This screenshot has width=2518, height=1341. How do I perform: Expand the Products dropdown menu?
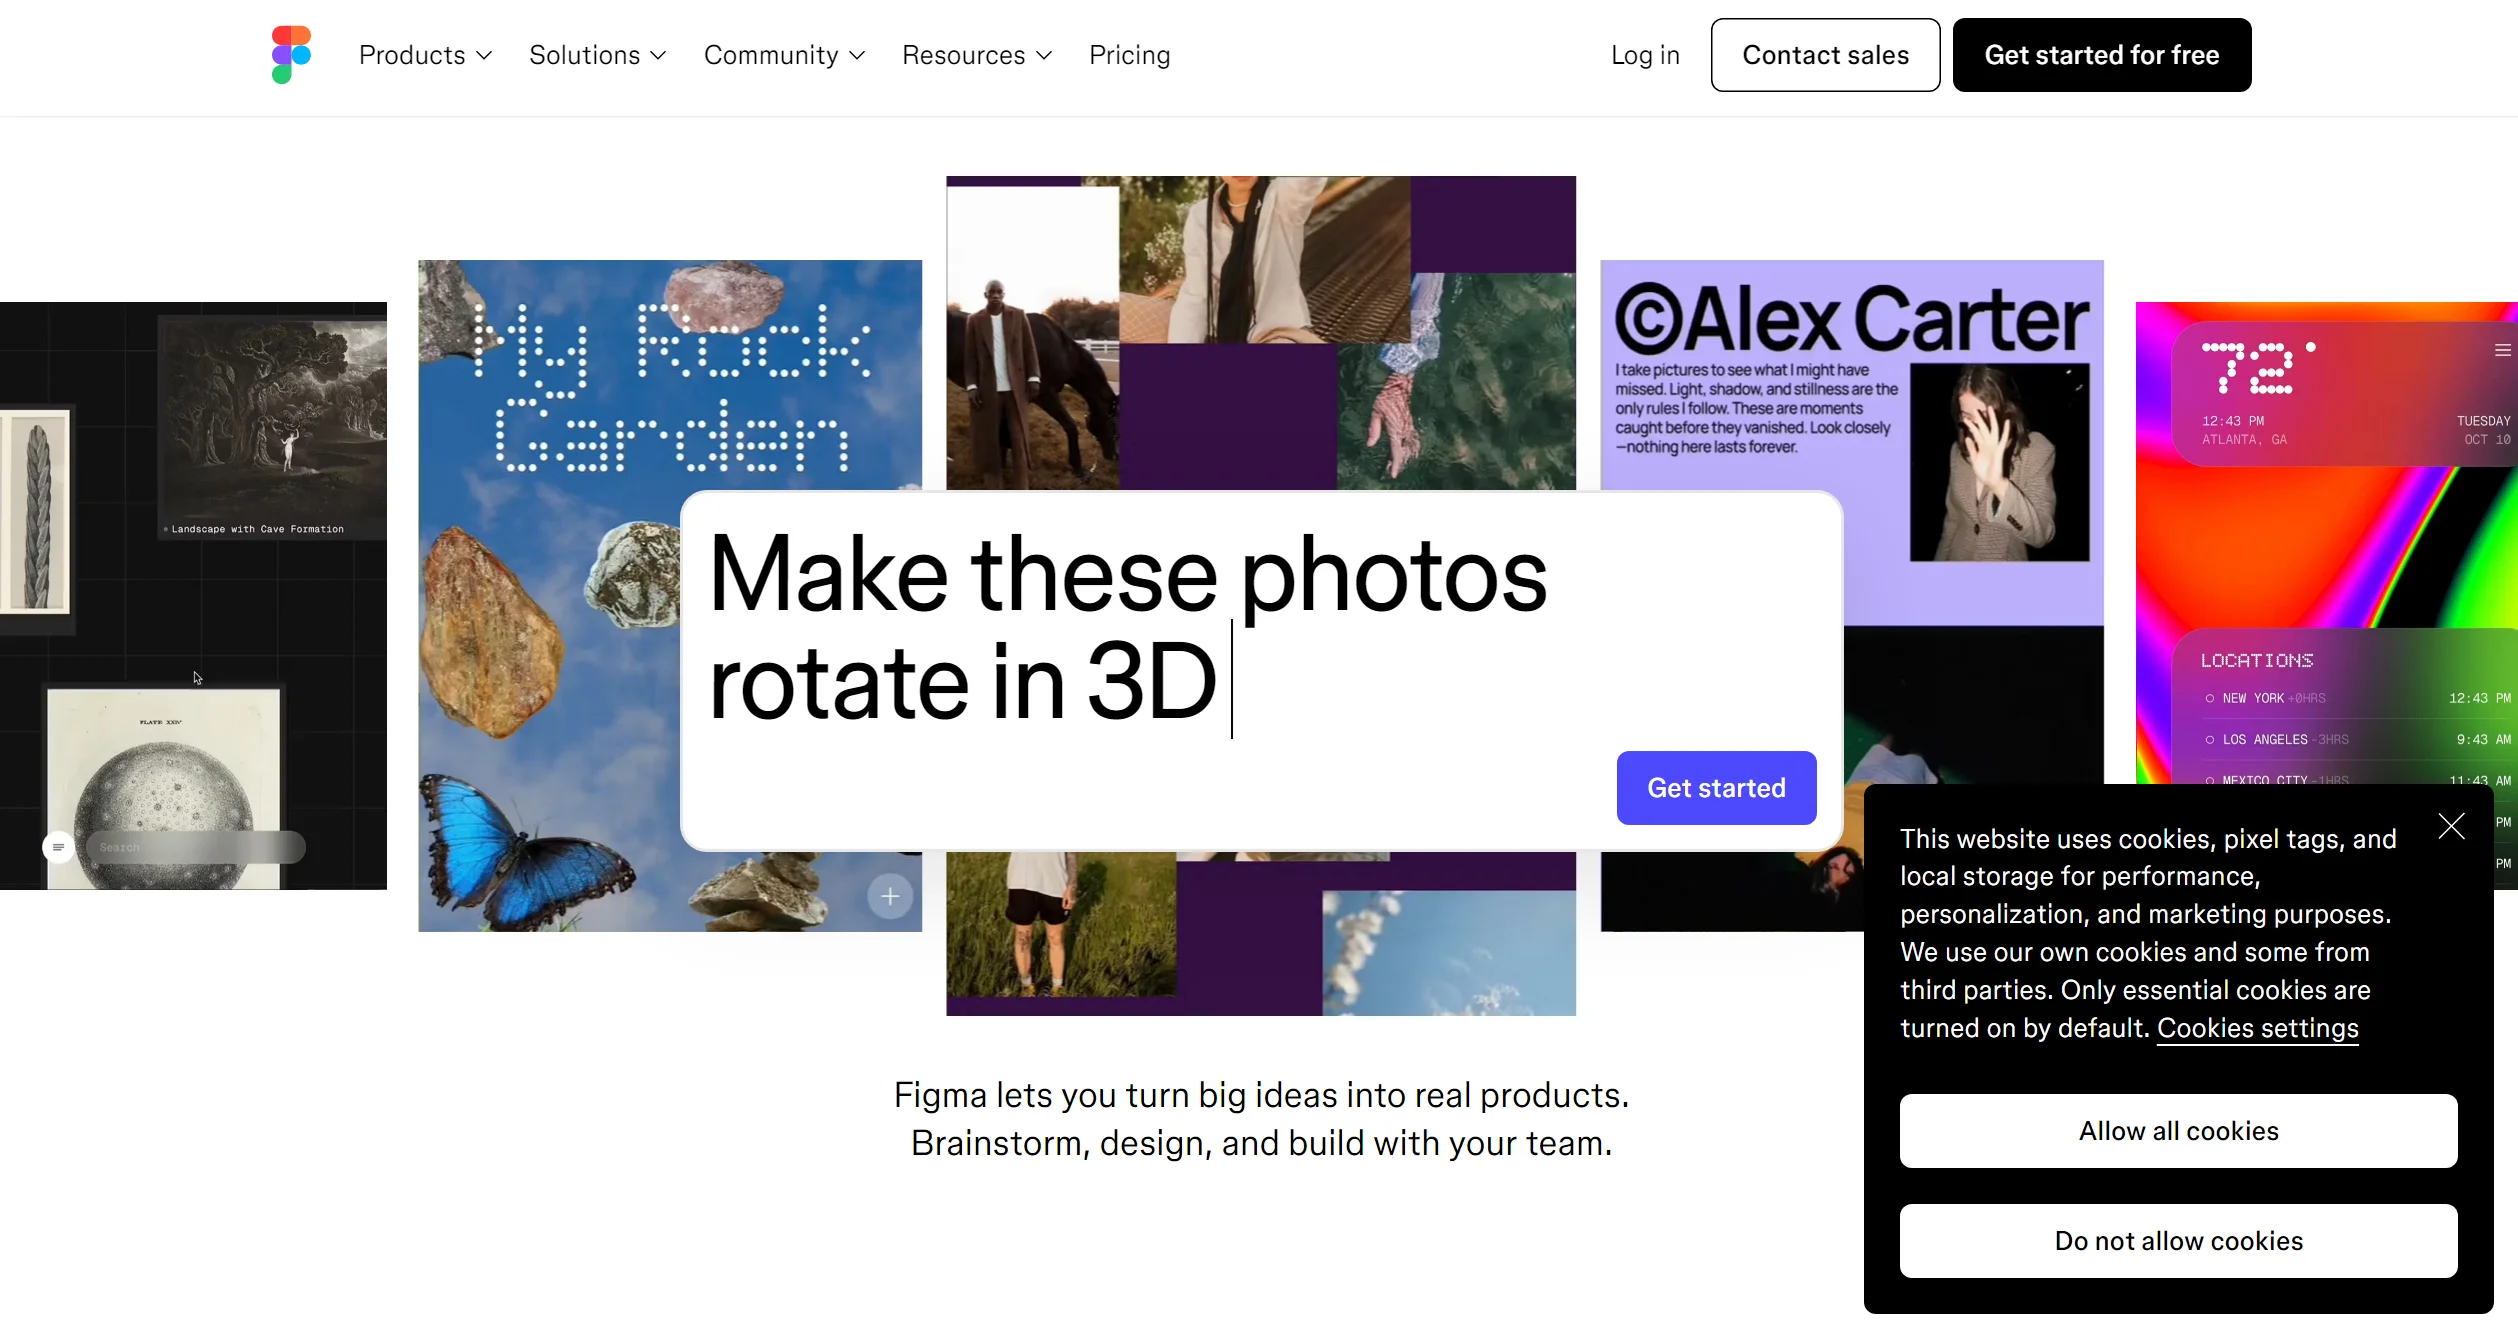[425, 55]
